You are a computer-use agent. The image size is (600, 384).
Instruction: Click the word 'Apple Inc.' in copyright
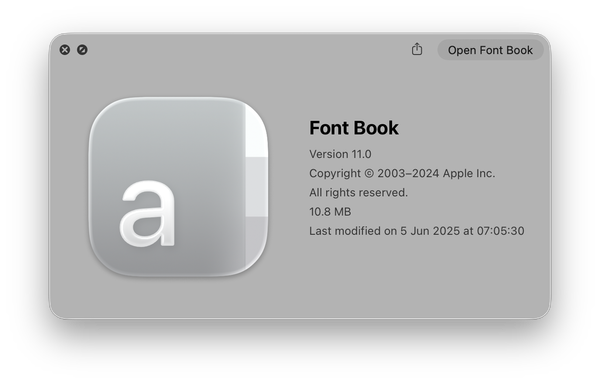point(469,173)
